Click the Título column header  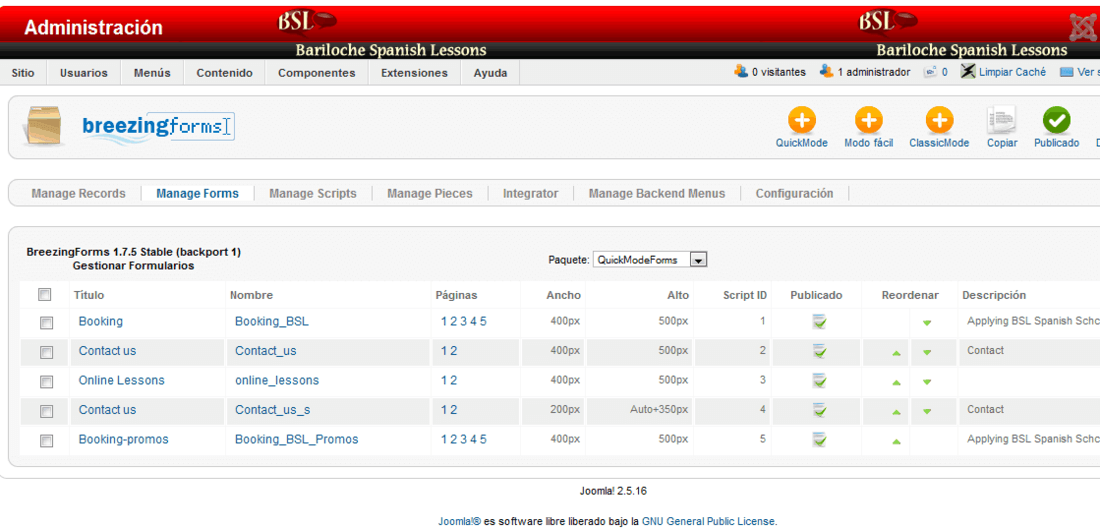(89, 295)
